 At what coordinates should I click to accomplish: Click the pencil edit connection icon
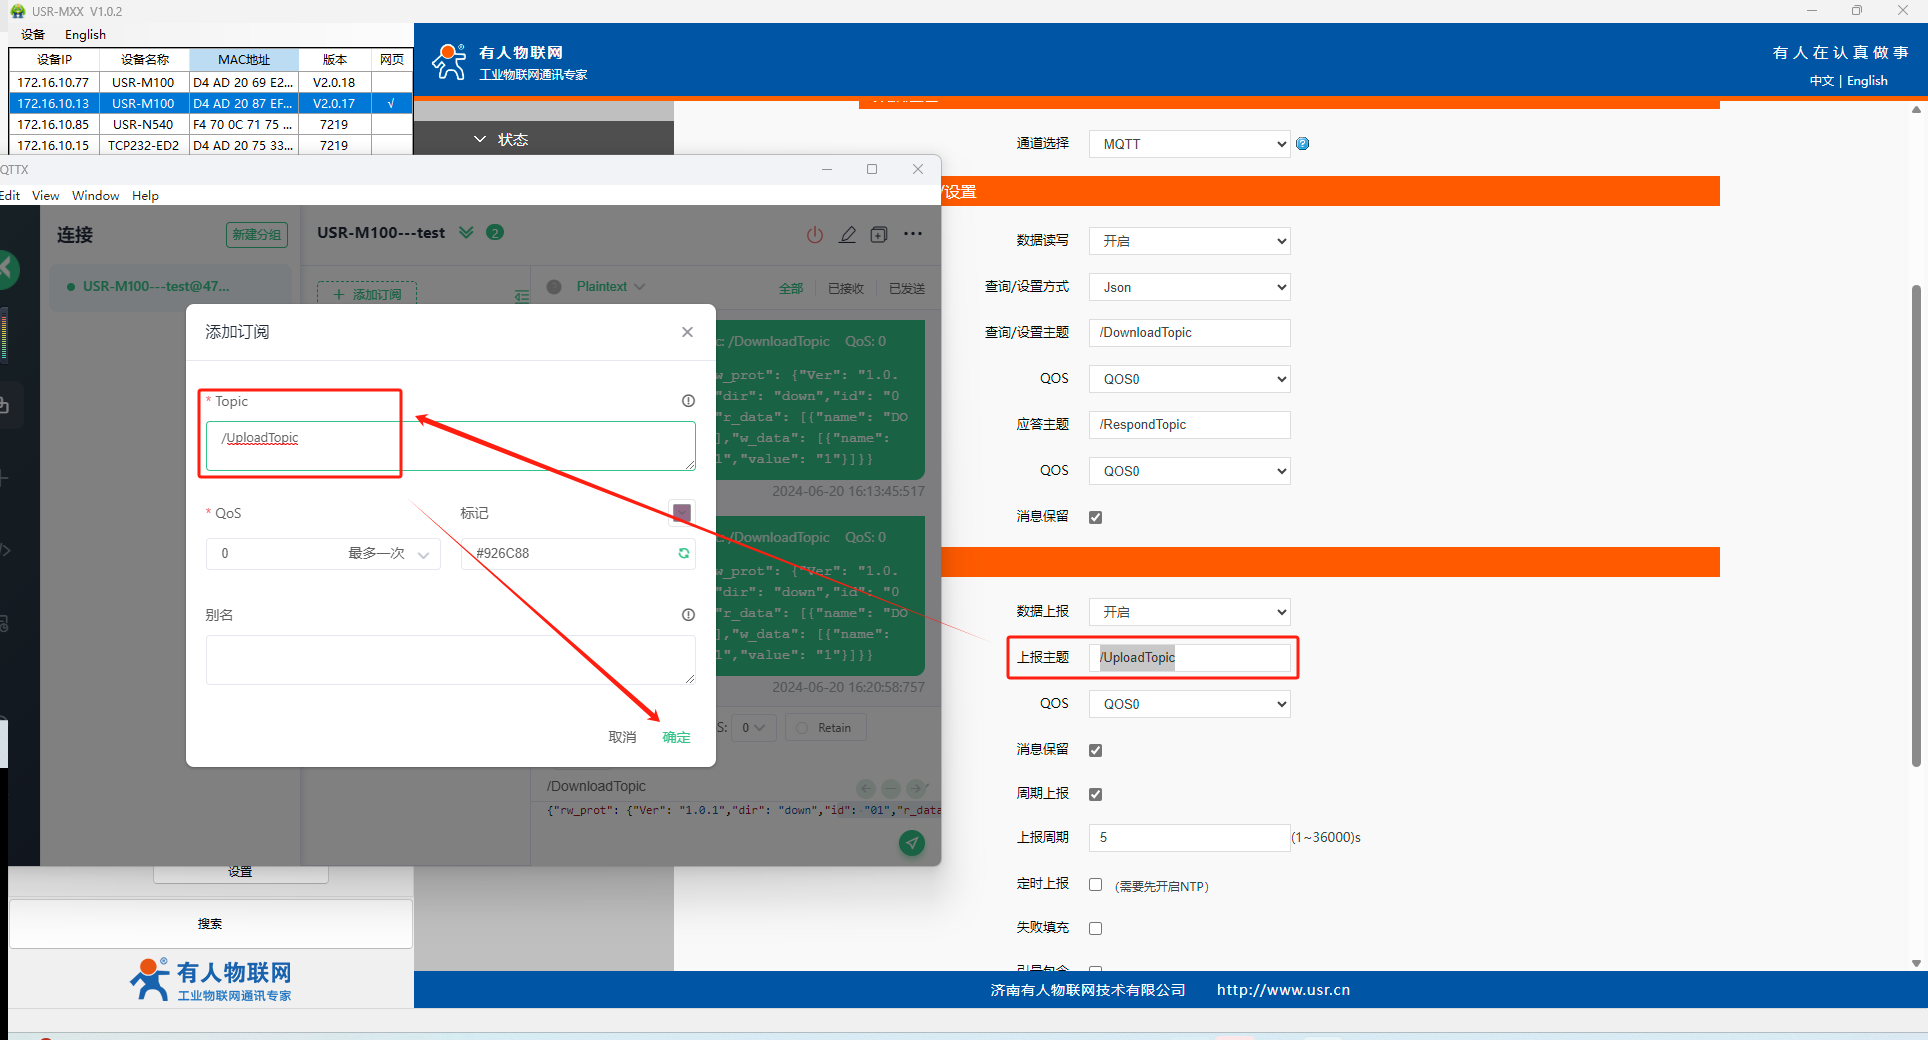[x=847, y=235]
